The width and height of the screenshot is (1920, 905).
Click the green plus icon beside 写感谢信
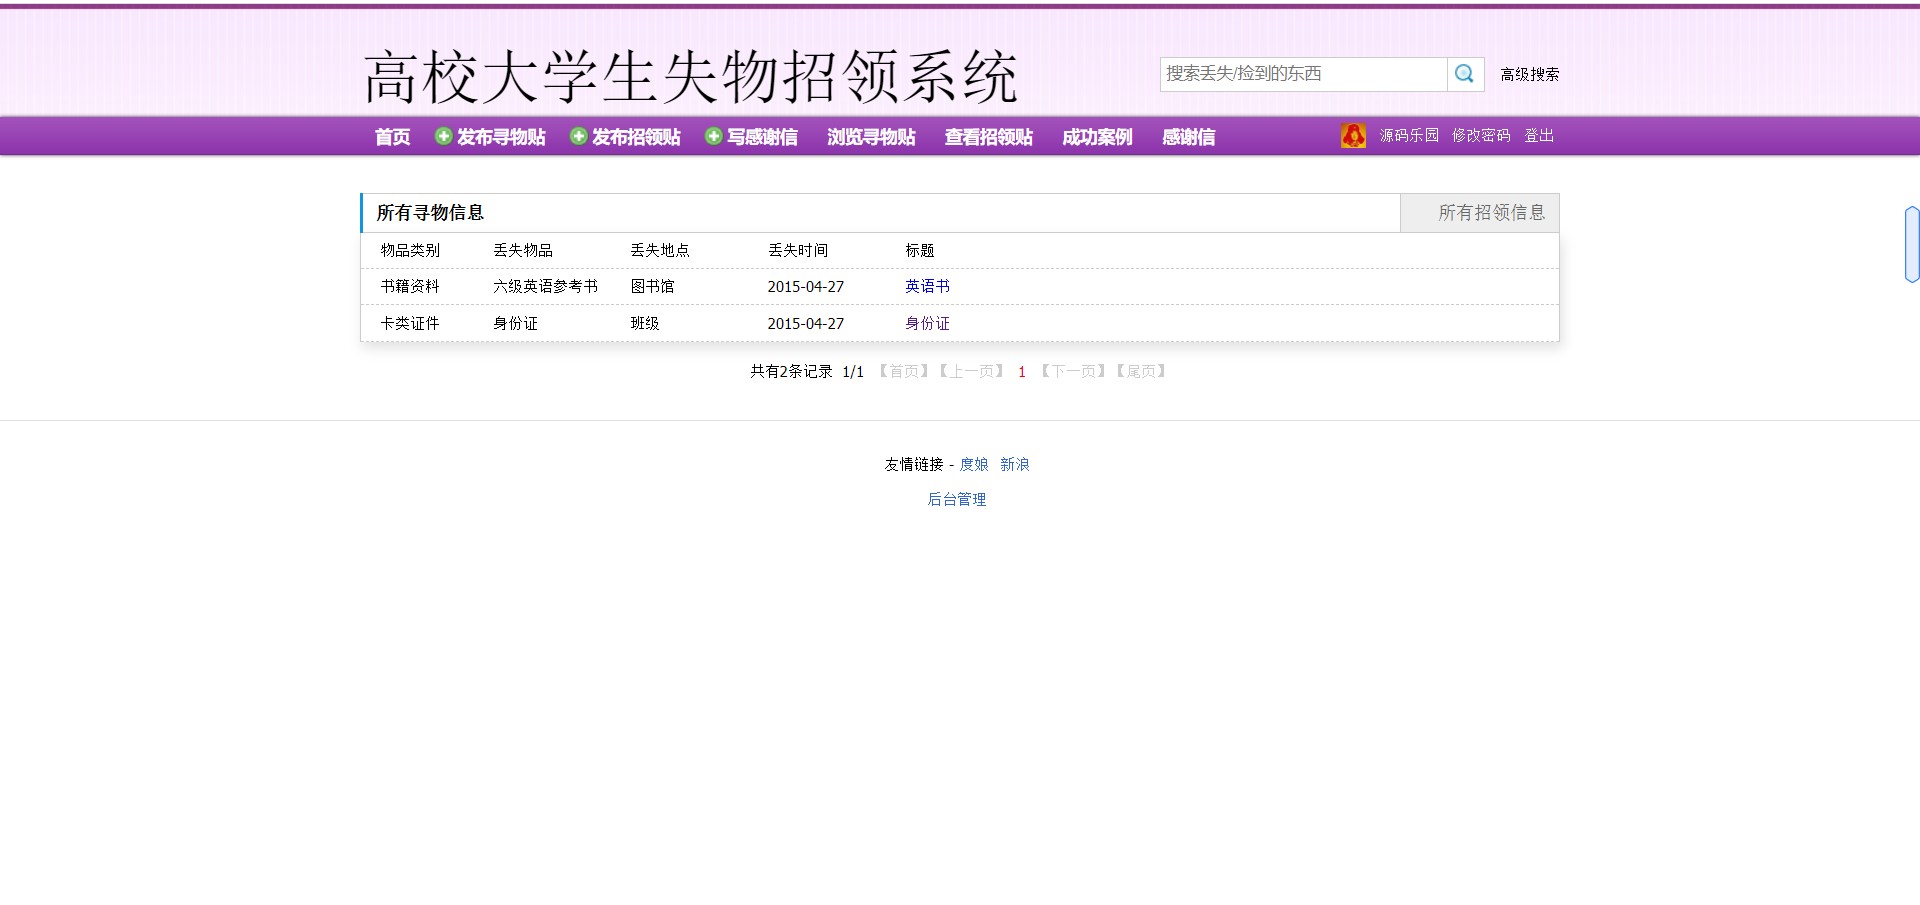click(713, 136)
